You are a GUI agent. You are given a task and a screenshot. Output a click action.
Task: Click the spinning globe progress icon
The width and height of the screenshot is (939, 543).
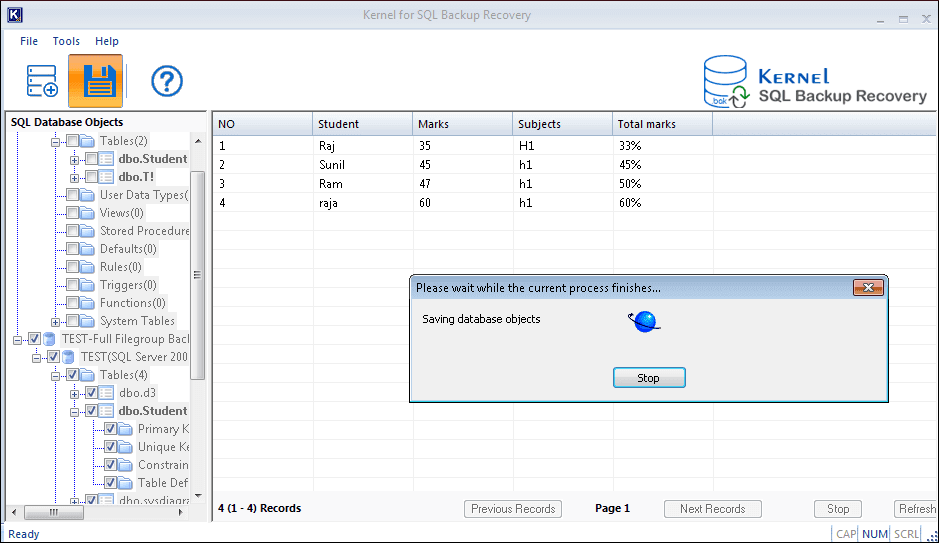click(x=644, y=321)
